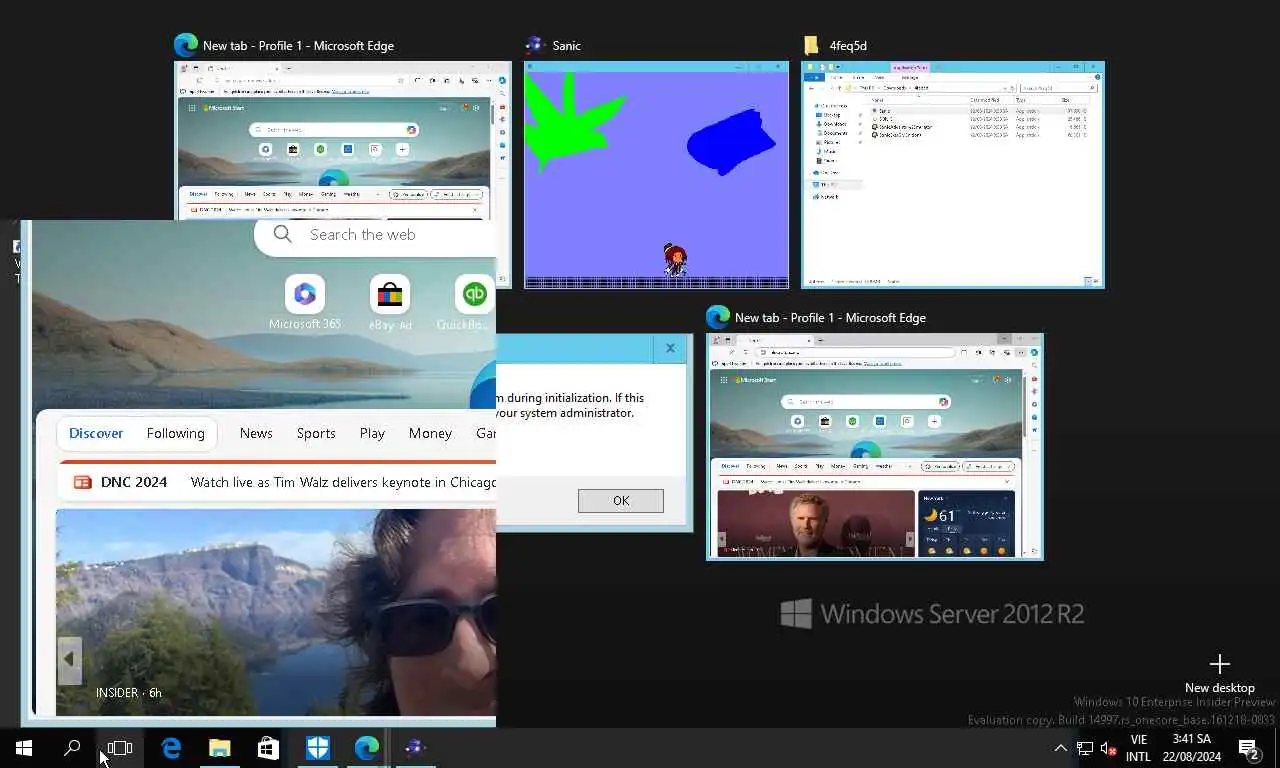Open the News feed tab
1280x768 pixels.
[256, 433]
